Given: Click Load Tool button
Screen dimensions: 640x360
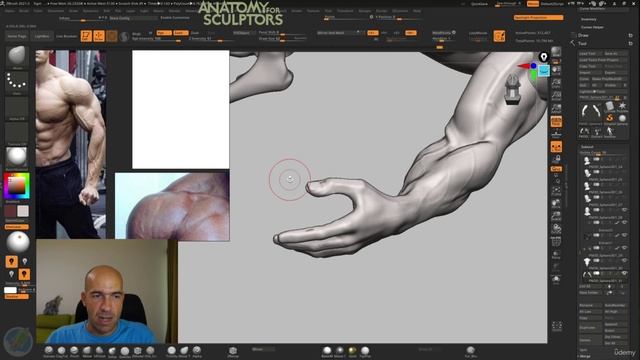Looking at the screenshot, I should tap(590, 53).
